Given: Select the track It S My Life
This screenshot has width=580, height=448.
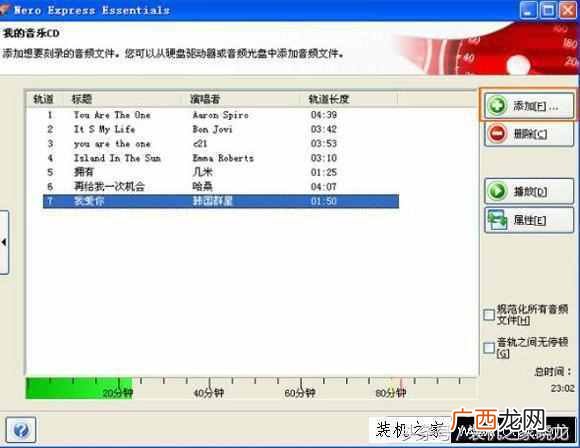Looking at the screenshot, I should pos(221,129).
